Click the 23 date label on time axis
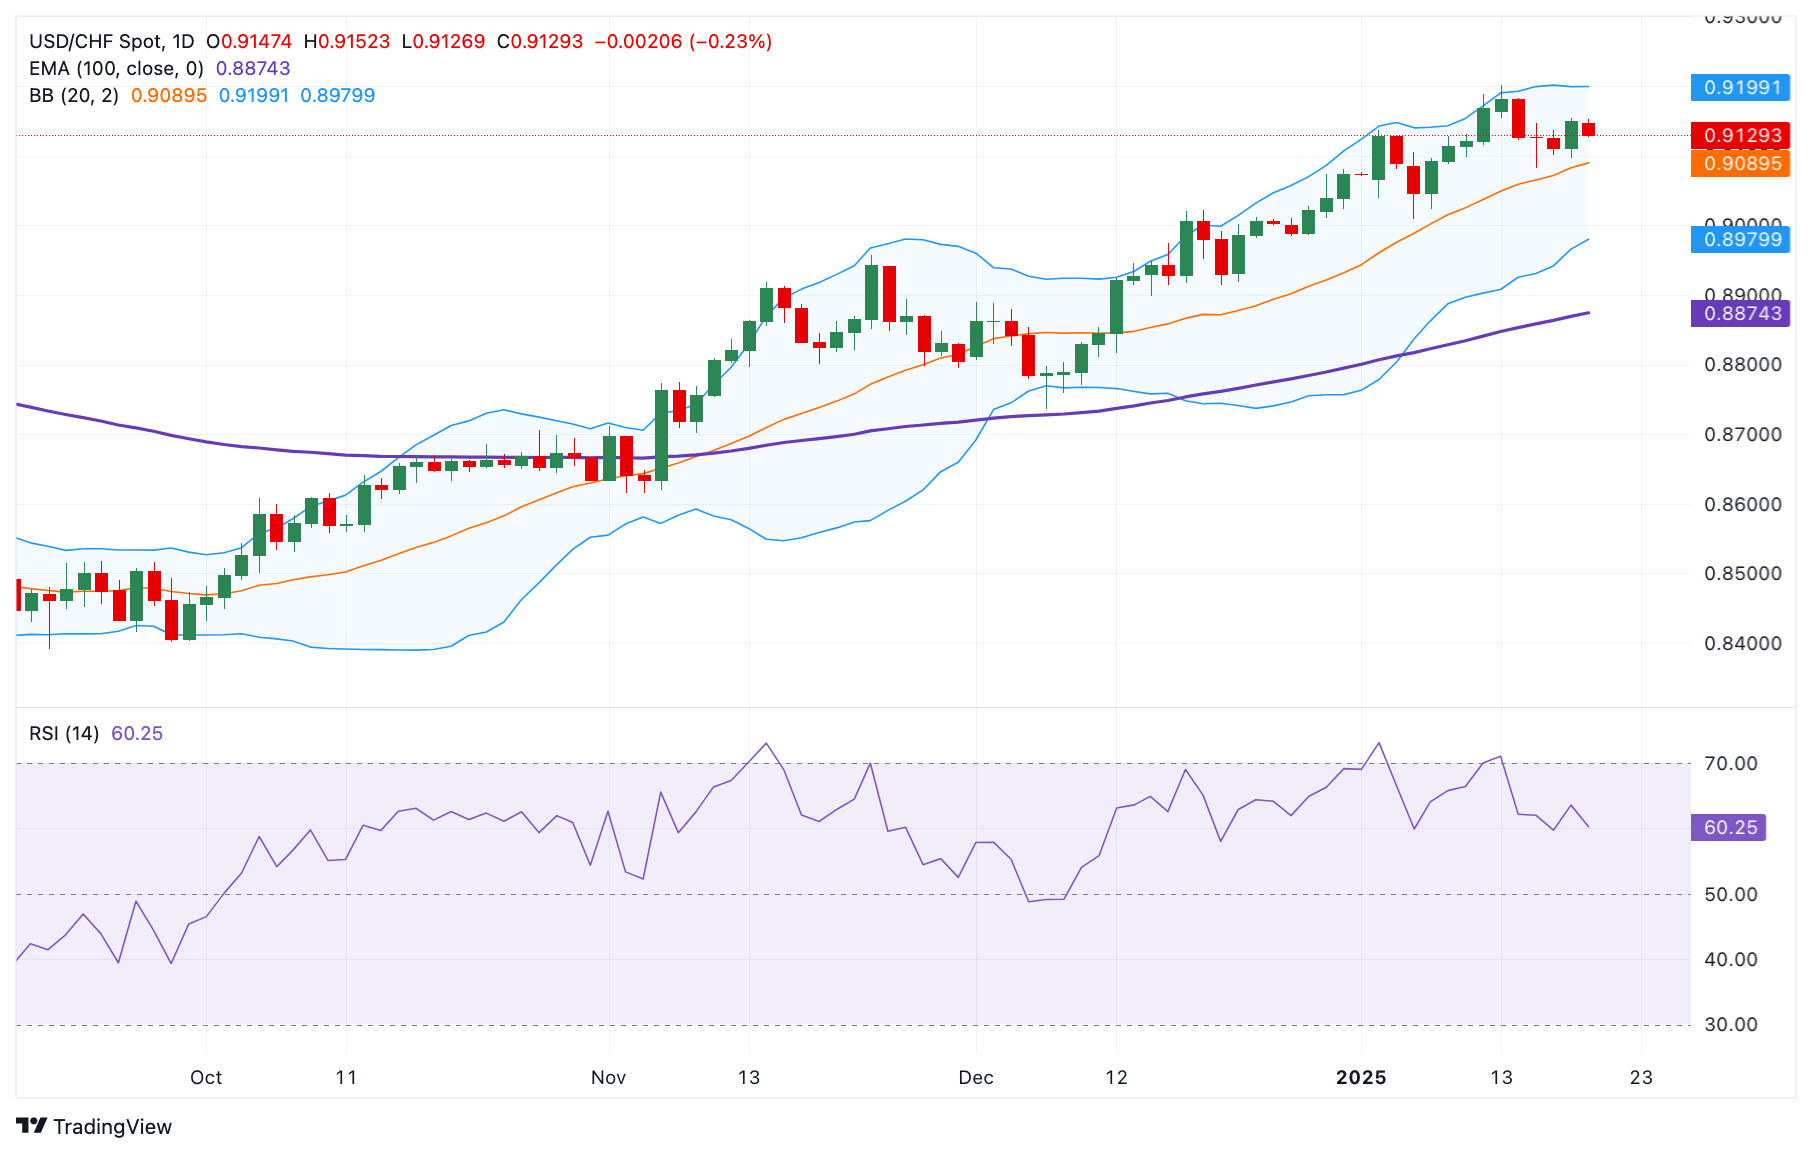 [x=1641, y=1077]
